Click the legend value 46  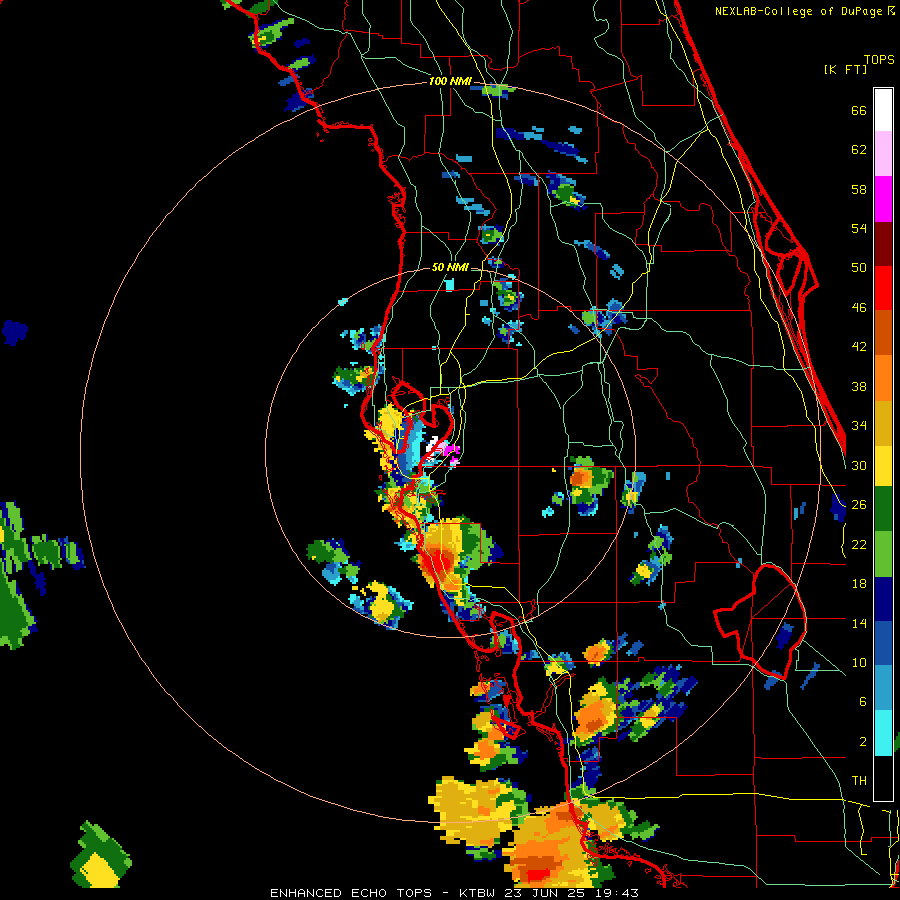pos(859,308)
